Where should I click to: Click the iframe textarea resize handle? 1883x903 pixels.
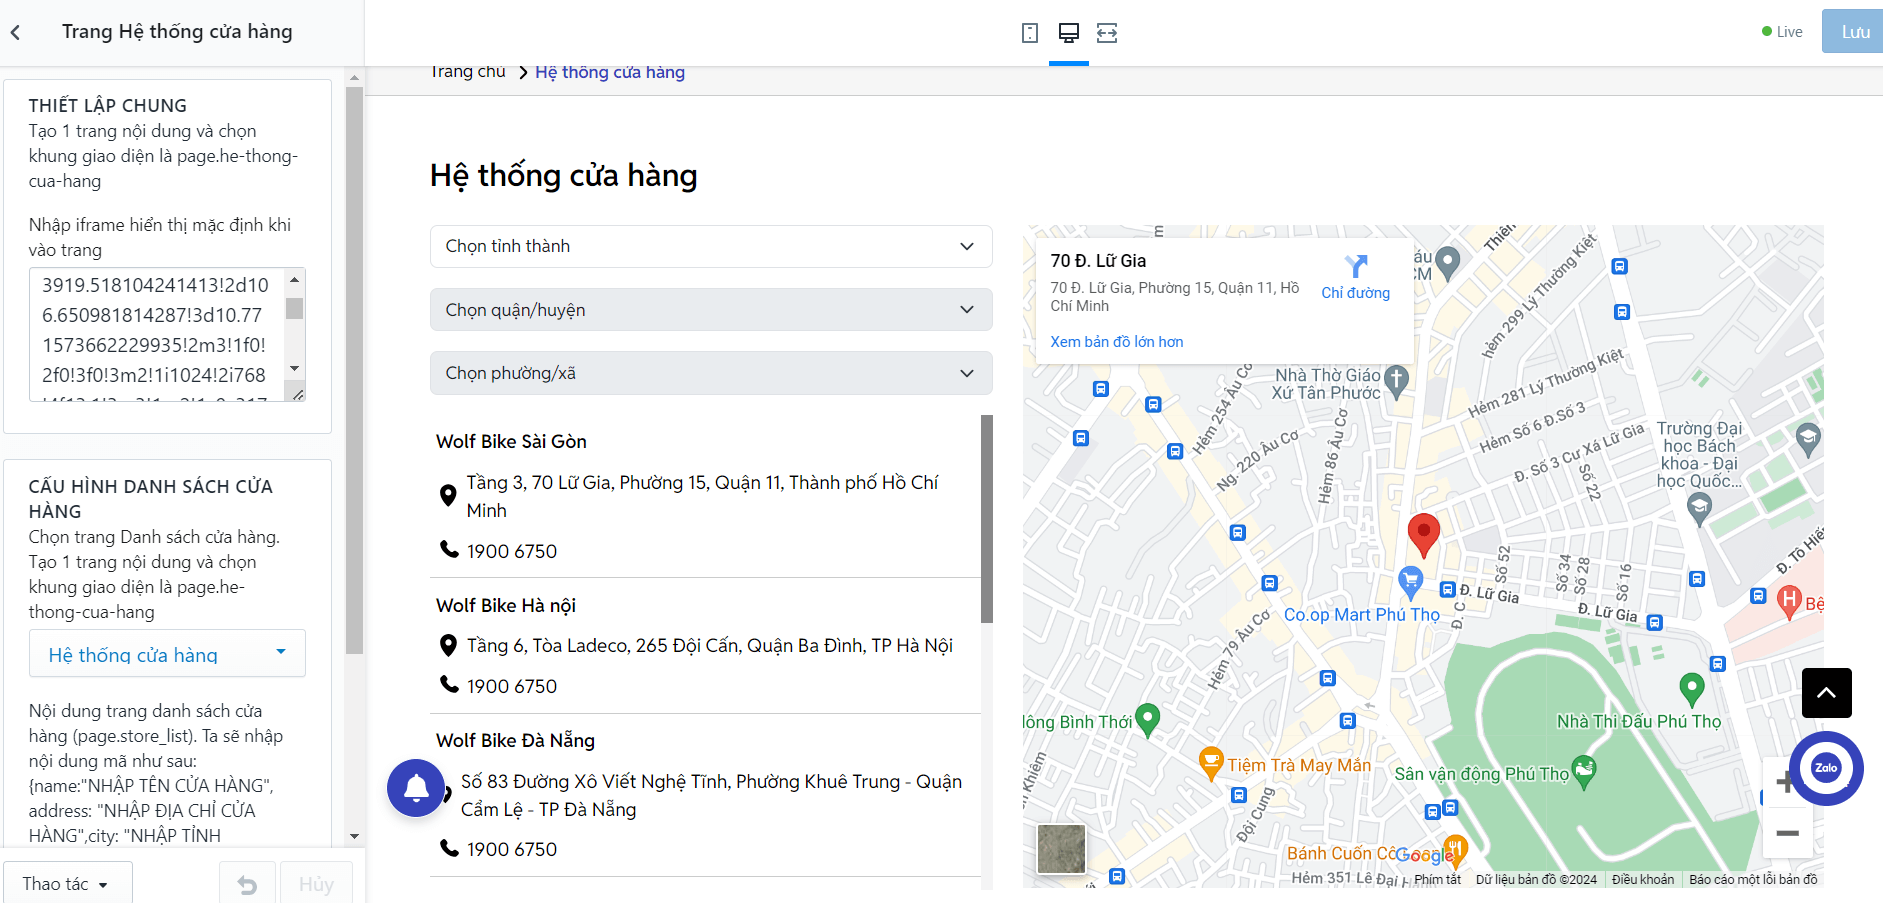pyautogui.click(x=297, y=394)
